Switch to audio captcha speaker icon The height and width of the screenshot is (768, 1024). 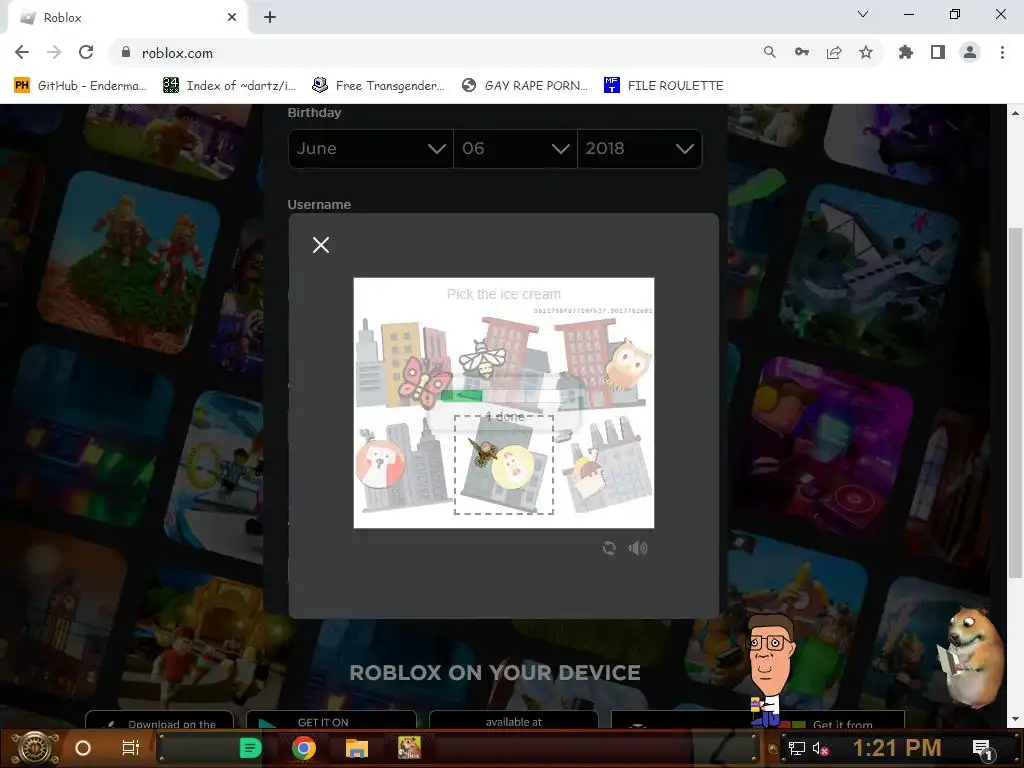click(638, 548)
